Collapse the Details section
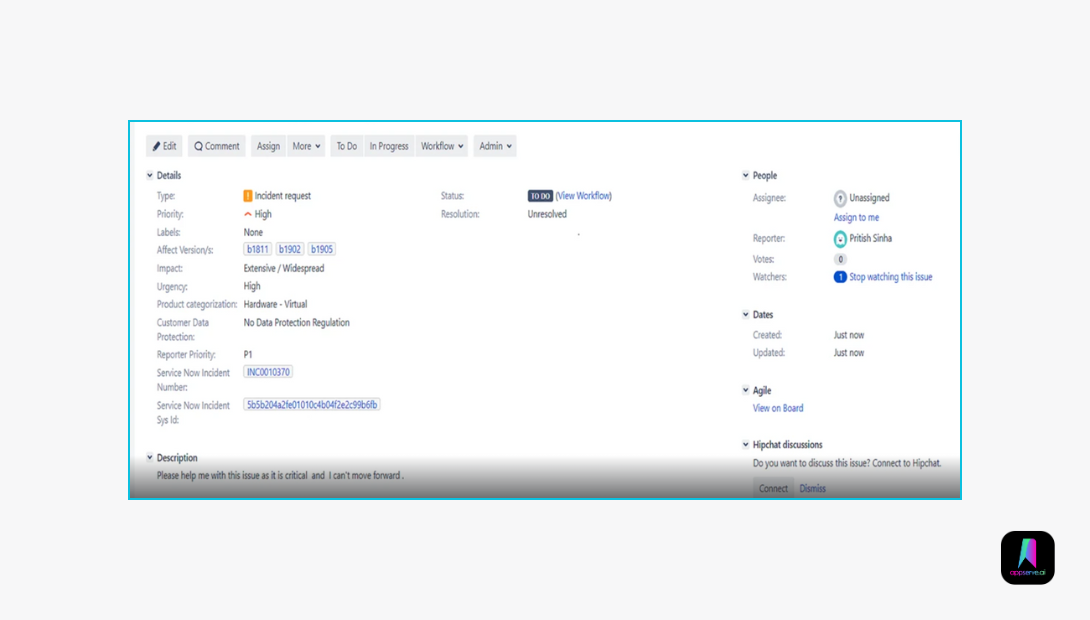Screen dimensions: 1090x620 coord(149,175)
